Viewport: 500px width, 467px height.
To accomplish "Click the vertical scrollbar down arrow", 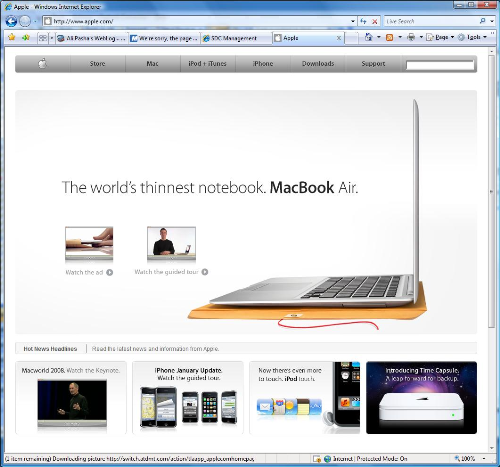I will click(x=492, y=448).
